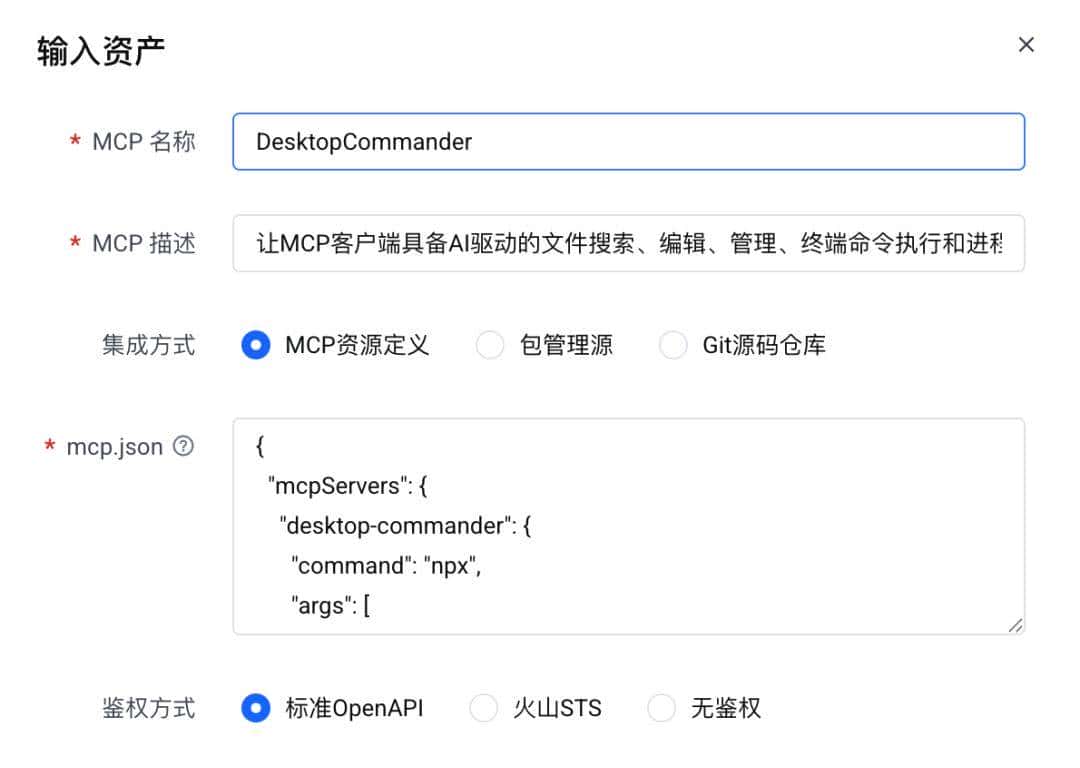Click the command npx line in mcp.json
Screen dimensions: 1080x768
coord(385,565)
